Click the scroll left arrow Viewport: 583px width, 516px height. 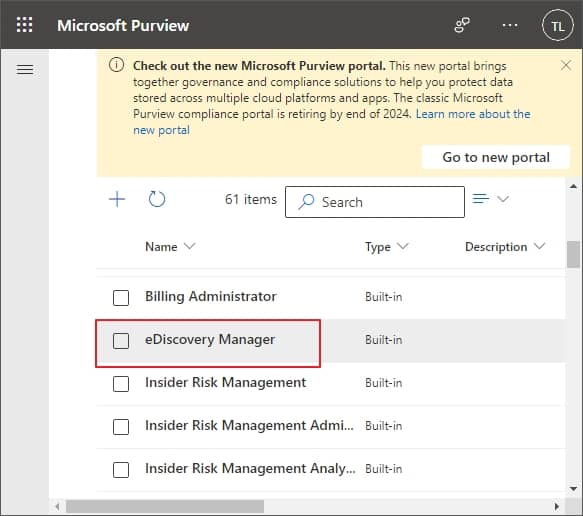click(x=57, y=506)
